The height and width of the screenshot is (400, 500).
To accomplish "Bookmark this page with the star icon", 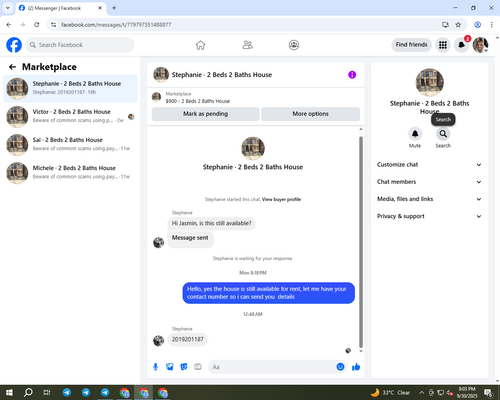I will (458, 25).
